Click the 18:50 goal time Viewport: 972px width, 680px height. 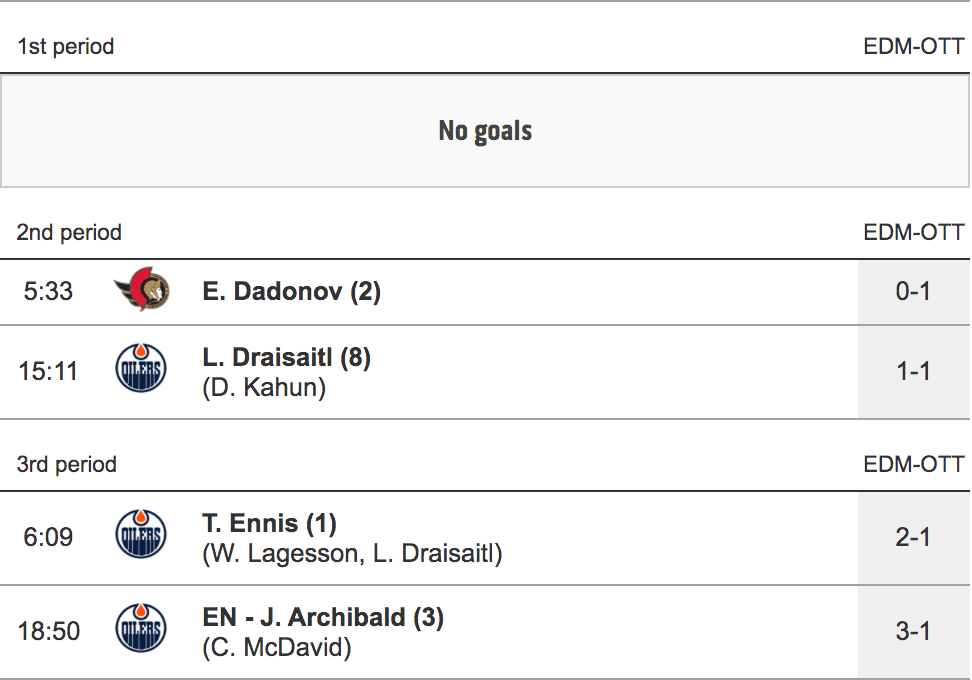coord(48,631)
